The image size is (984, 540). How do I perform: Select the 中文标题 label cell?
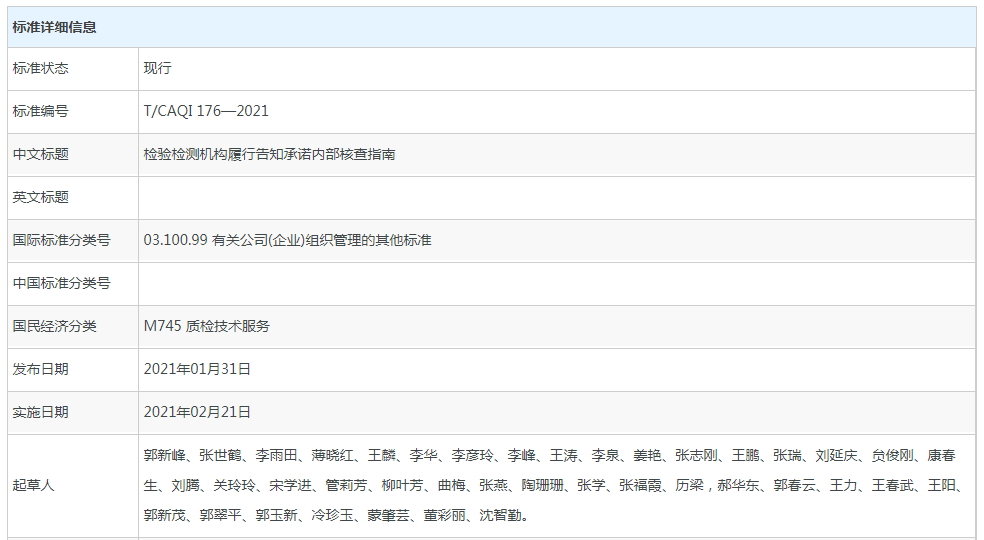tap(73, 154)
